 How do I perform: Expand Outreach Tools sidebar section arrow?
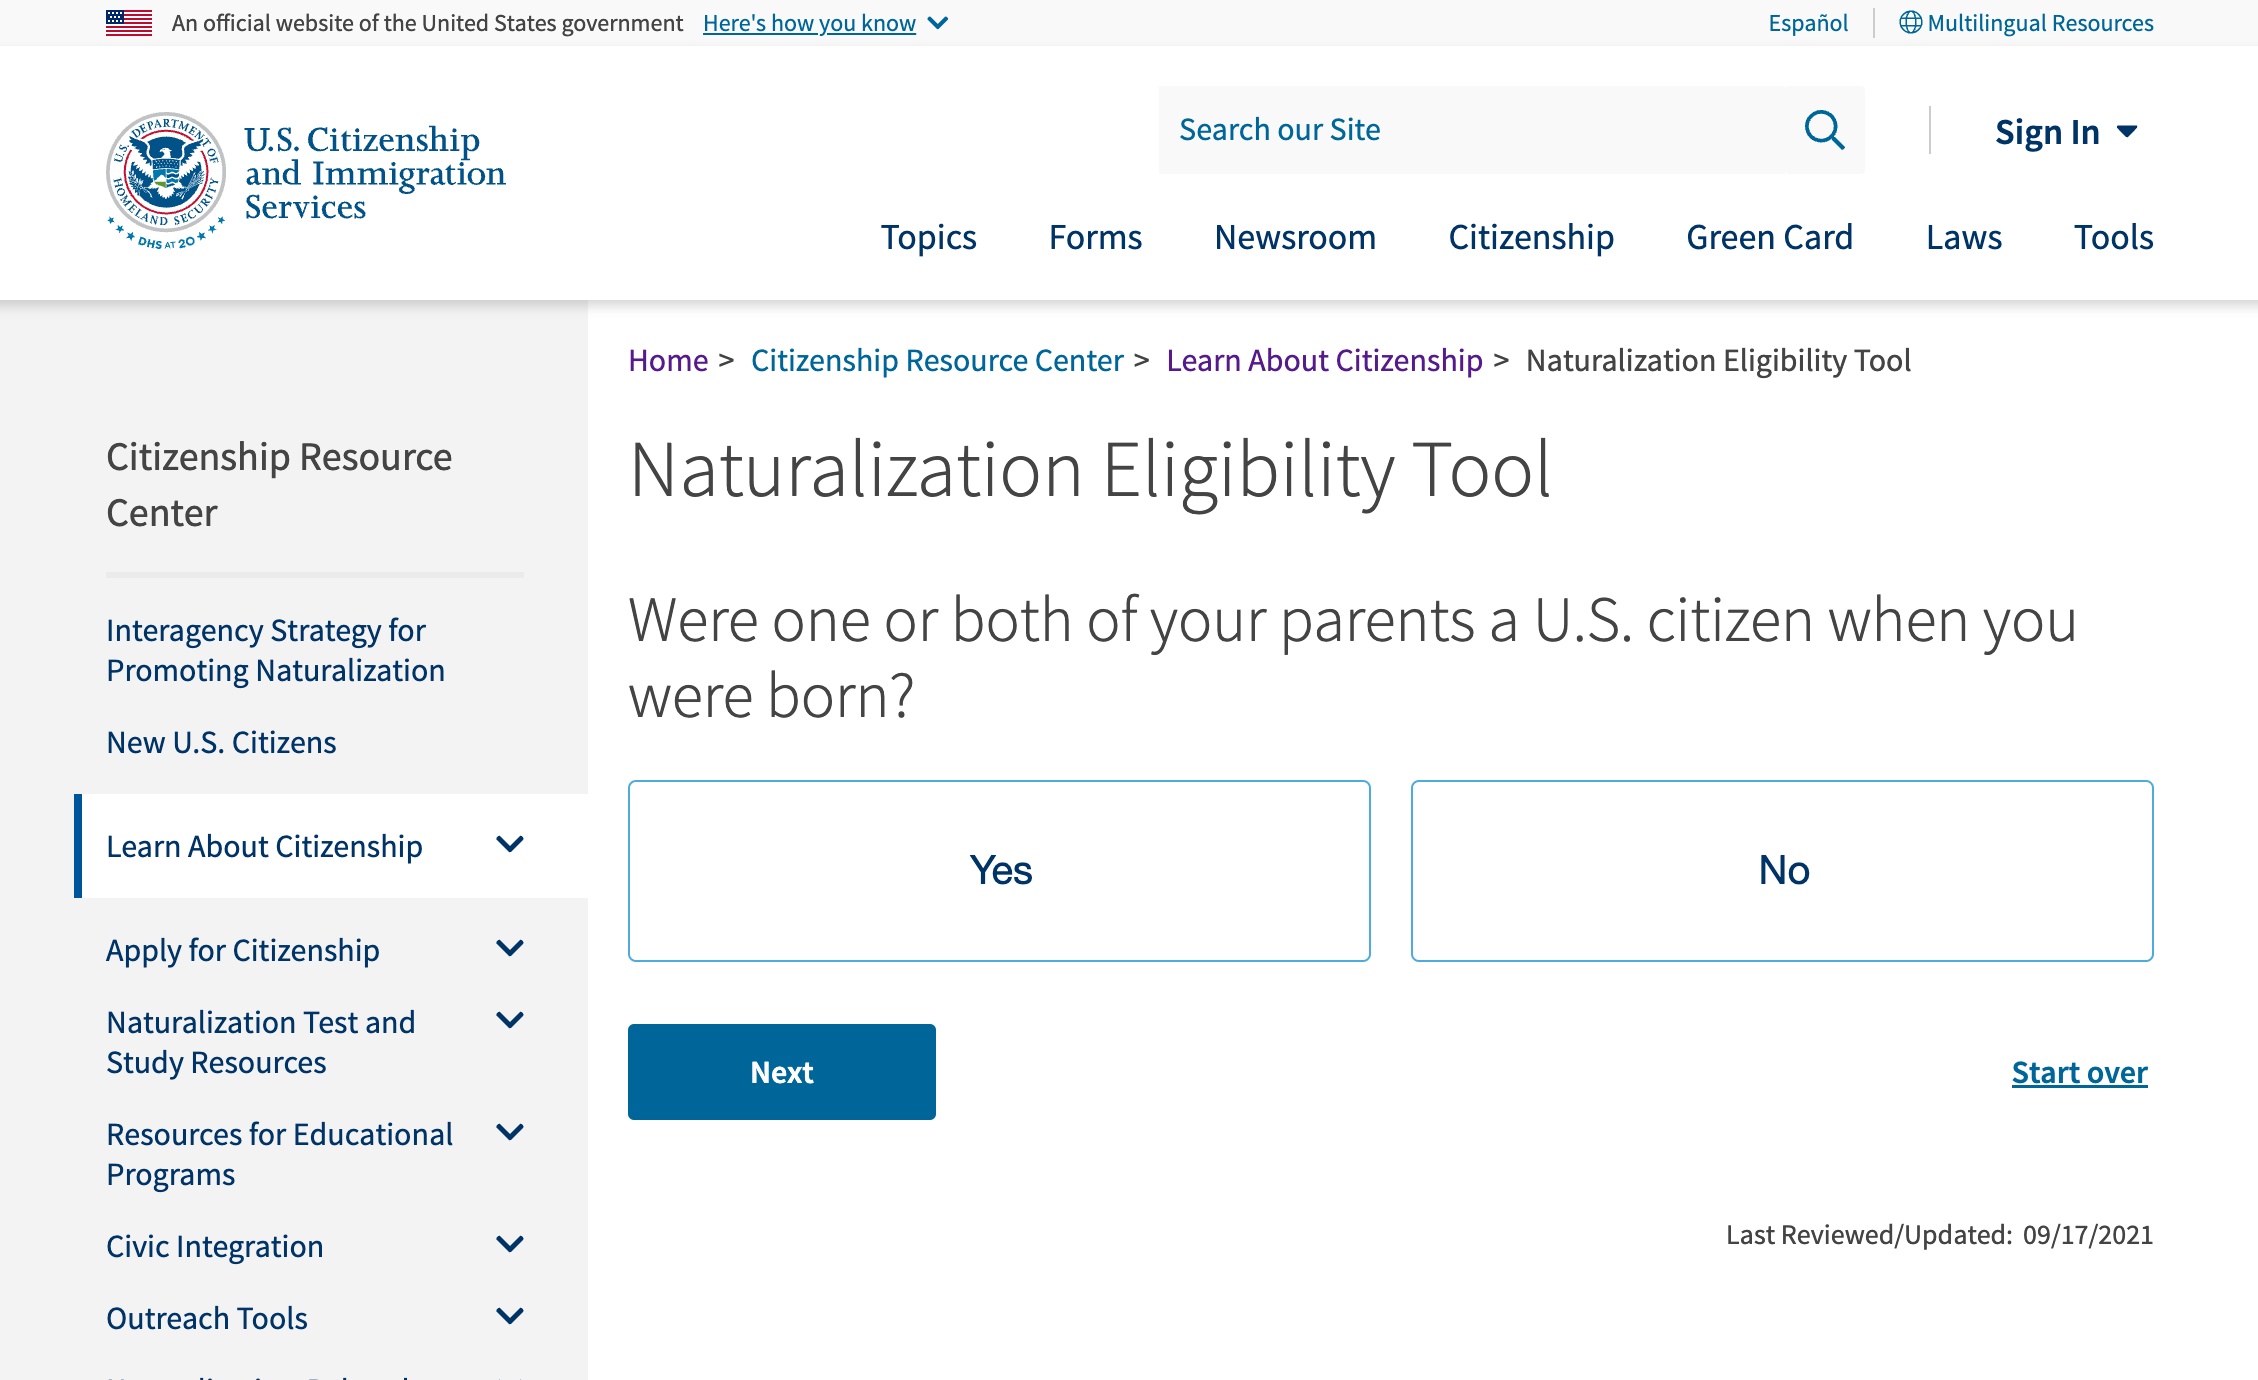pyautogui.click(x=510, y=1317)
